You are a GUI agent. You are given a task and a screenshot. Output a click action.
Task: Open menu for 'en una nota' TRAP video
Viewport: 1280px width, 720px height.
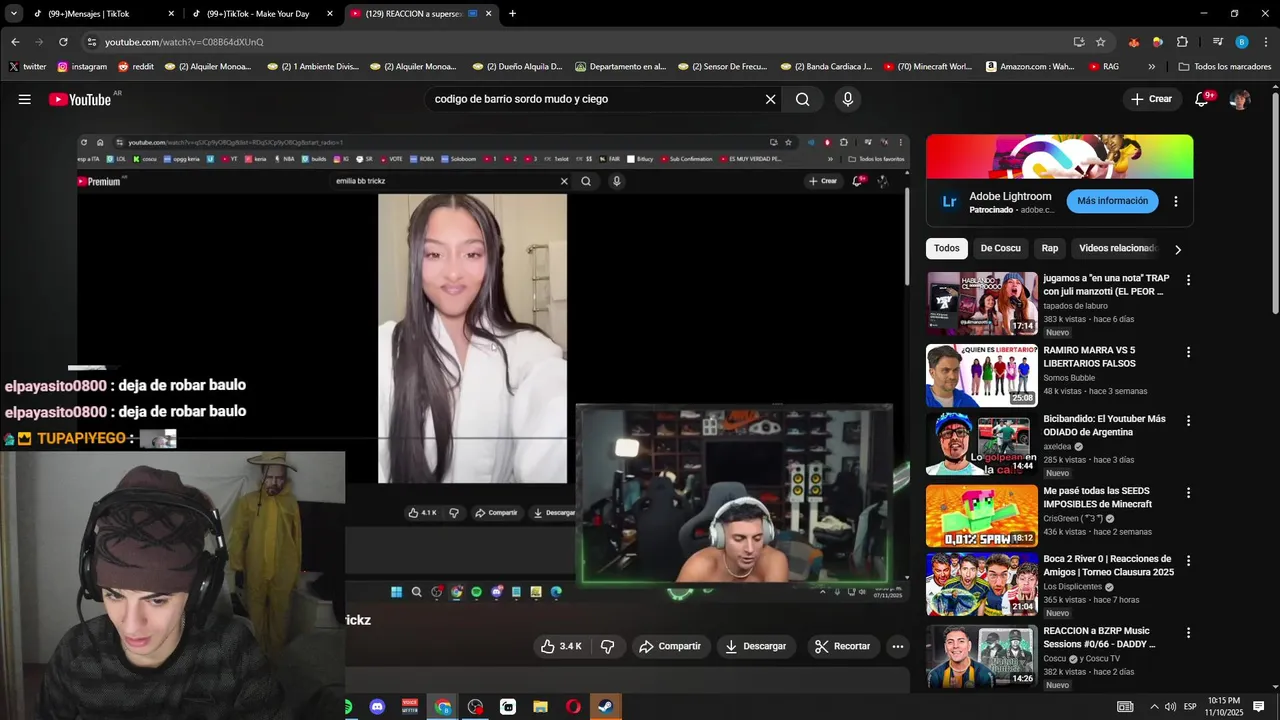(1188, 280)
